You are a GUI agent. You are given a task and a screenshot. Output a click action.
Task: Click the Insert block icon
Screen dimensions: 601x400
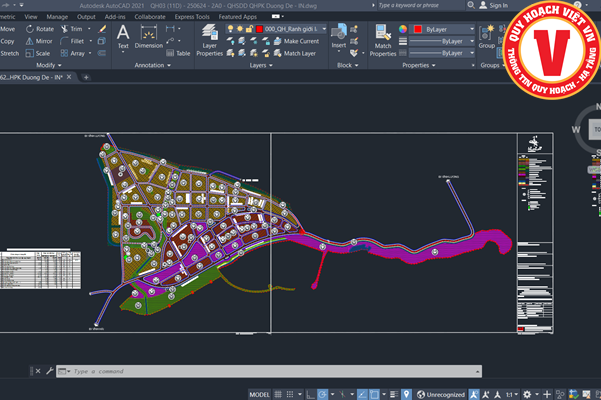(x=339, y=35)
